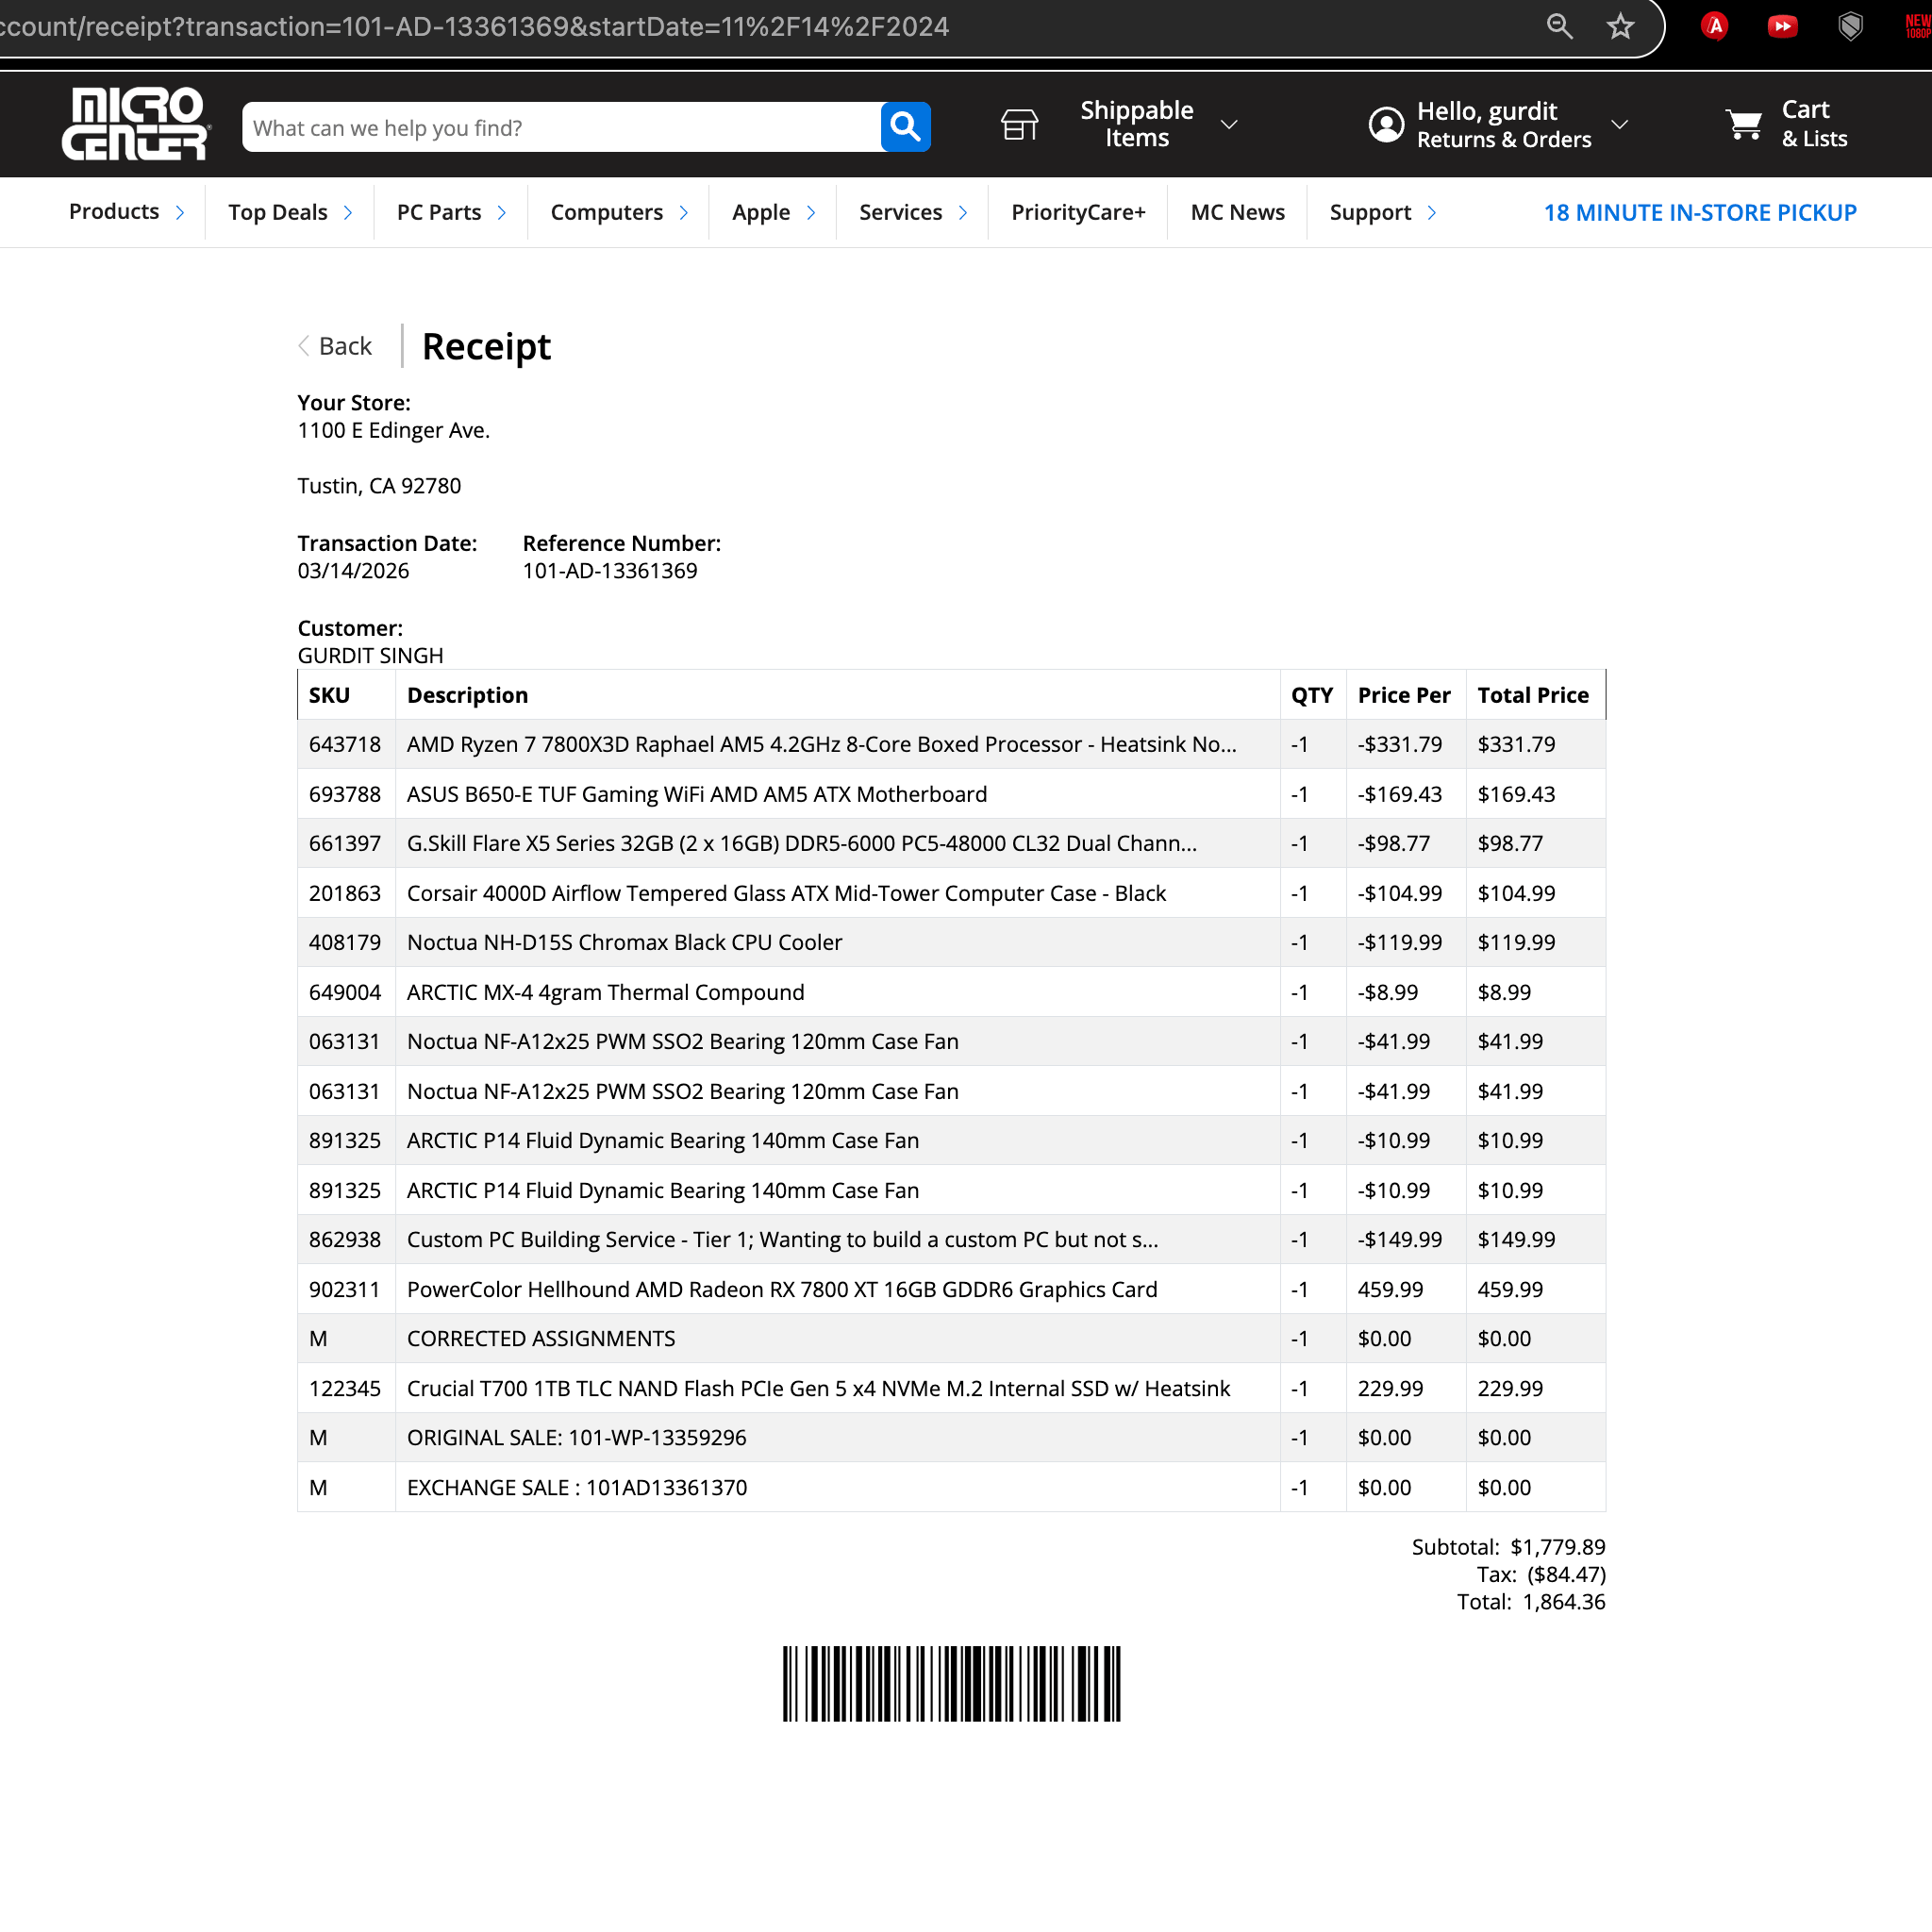Open the red fast-forward extension icon
Image resolution: width=1932 pixels, height=1932 pixels.
(x=1782, y=26)
